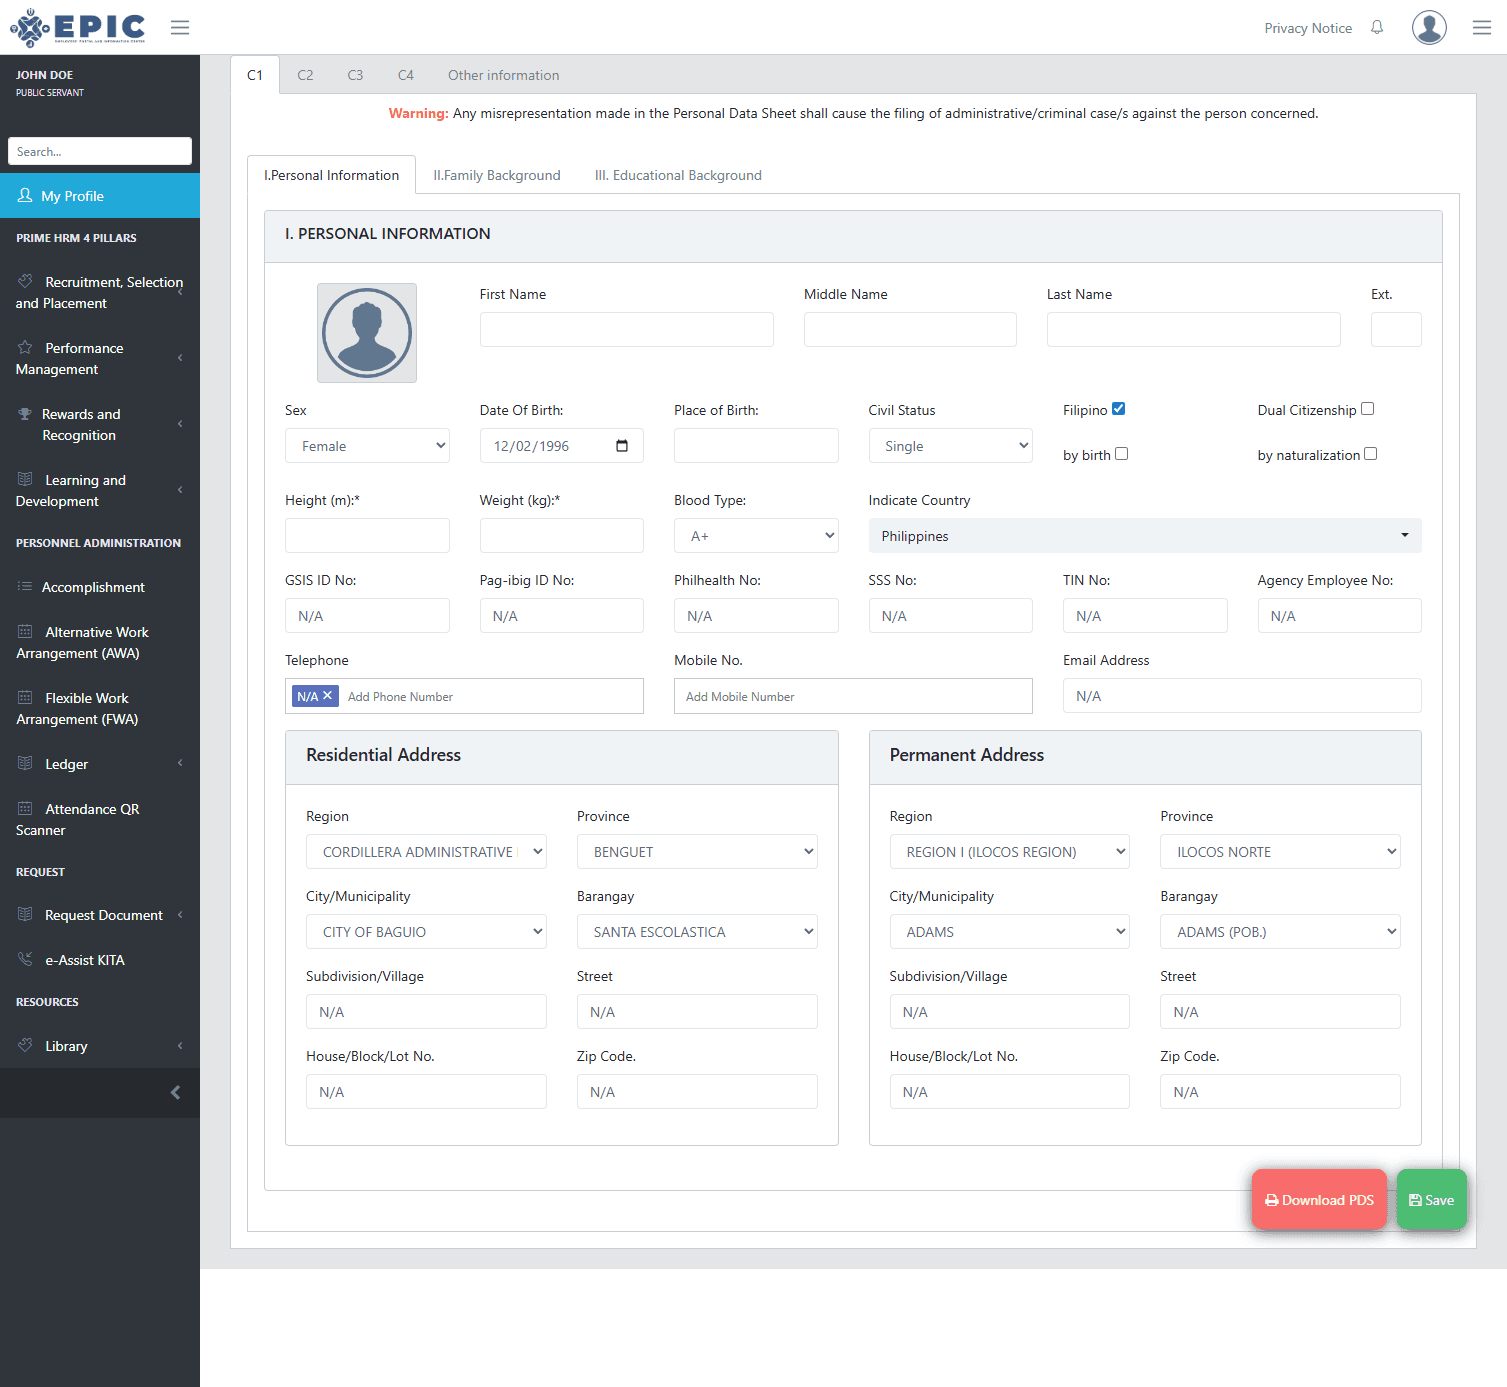Screen dimensions: 1507x1387
Task: Click the My Profile person icon
Action: 25,196
